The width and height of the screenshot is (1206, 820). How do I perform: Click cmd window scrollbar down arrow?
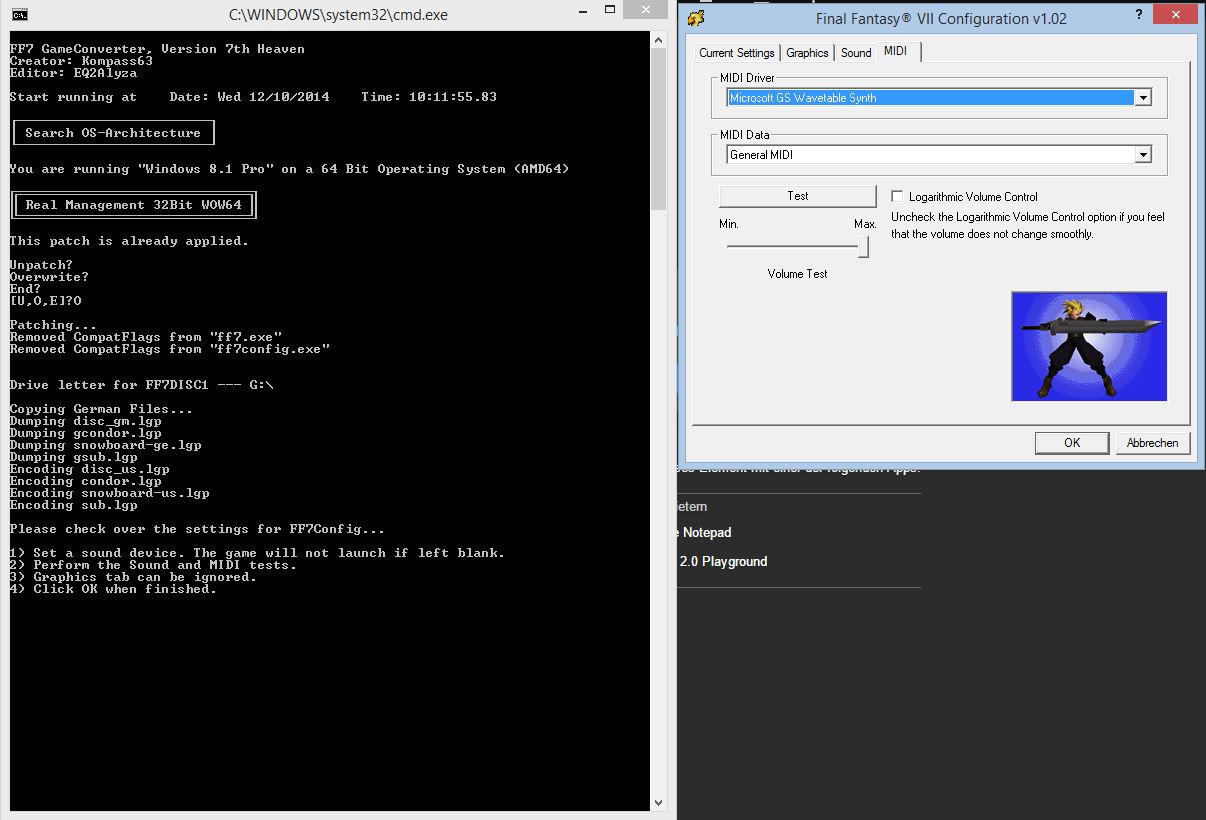coord(658,802)
